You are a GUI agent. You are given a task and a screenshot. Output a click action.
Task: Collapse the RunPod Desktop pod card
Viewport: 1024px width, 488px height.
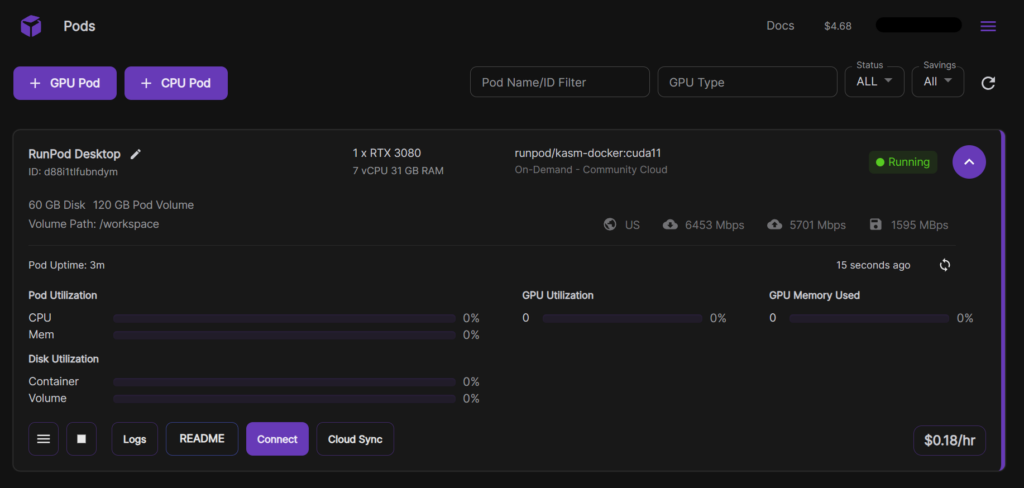tap(968, 162)
